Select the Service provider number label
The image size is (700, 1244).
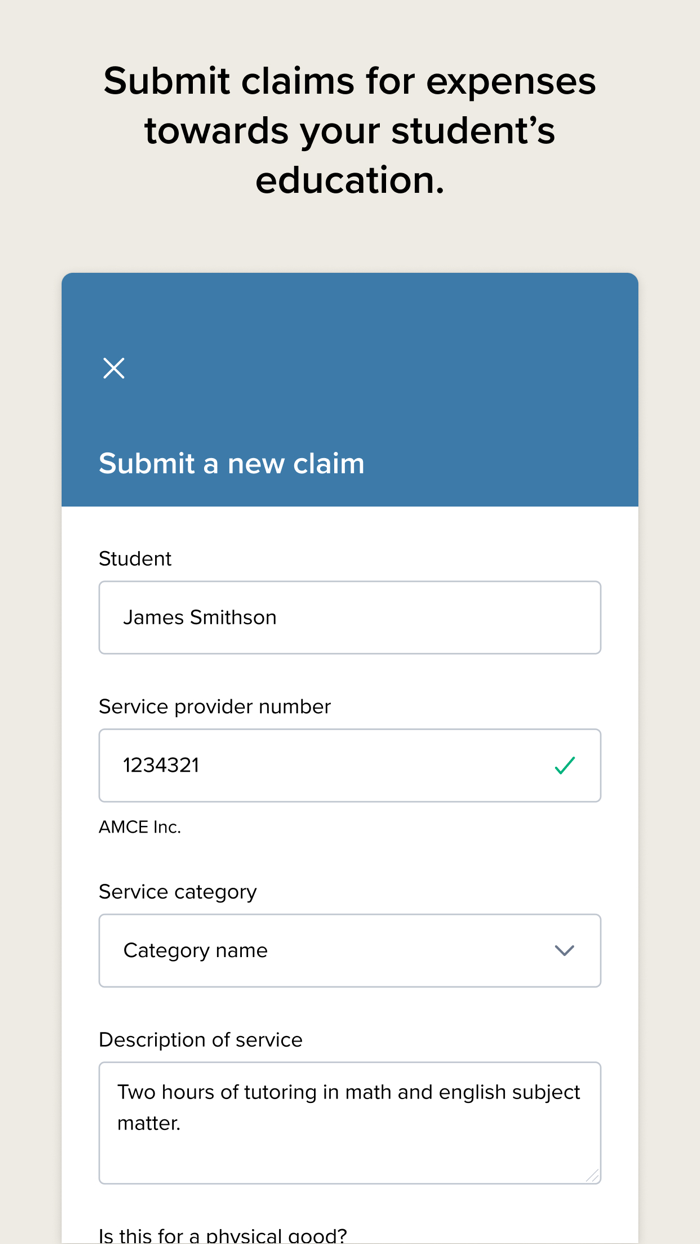coord(214,707)
